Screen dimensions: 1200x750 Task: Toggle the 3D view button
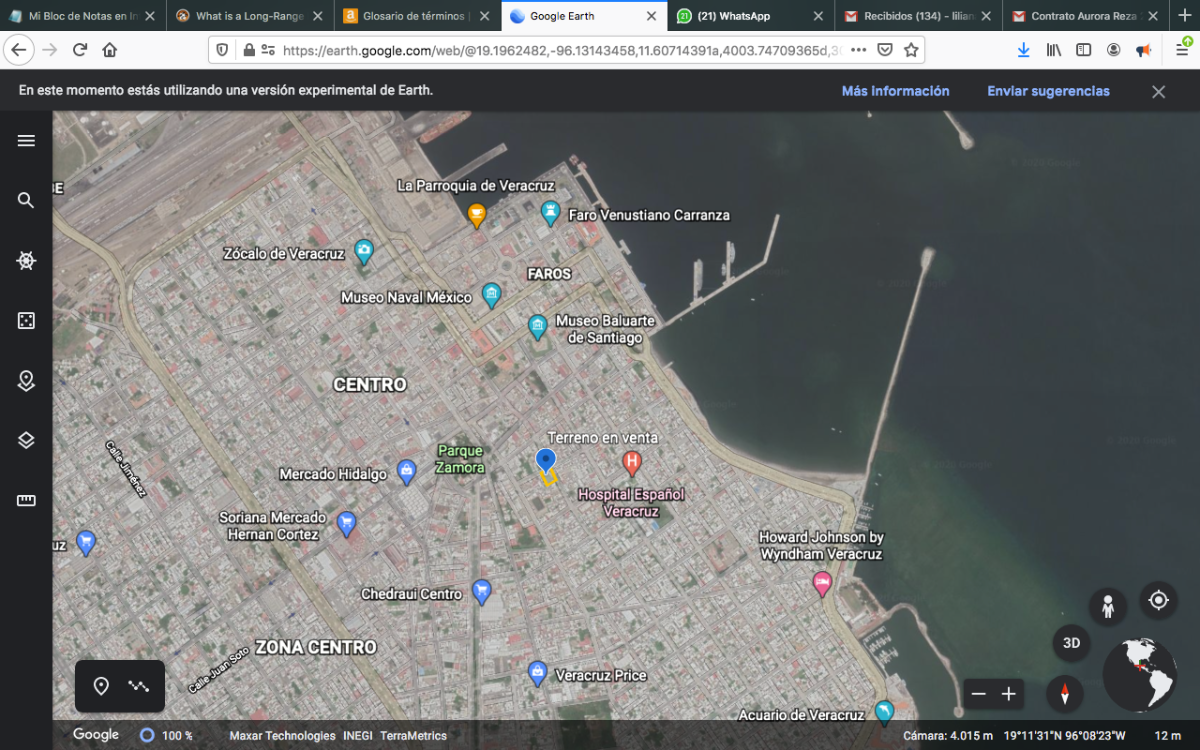[x=1071, y=643]
